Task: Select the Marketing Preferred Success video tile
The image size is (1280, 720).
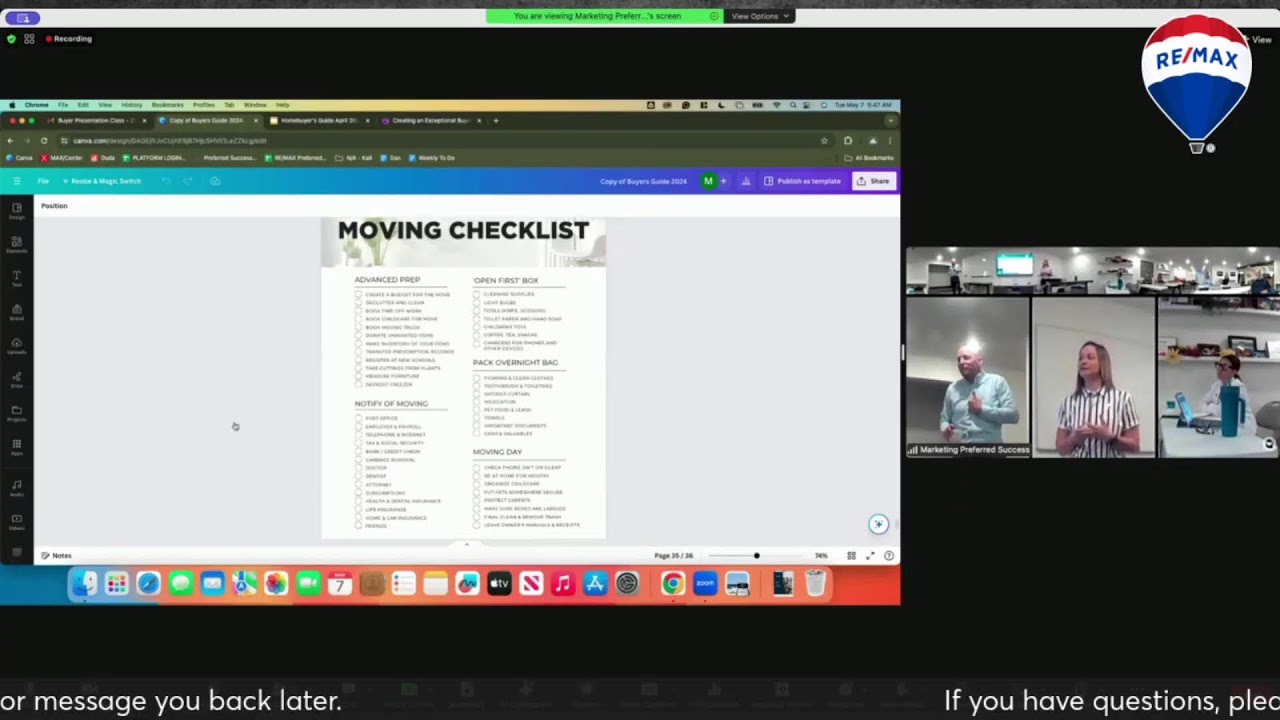Action: [968, 377]
